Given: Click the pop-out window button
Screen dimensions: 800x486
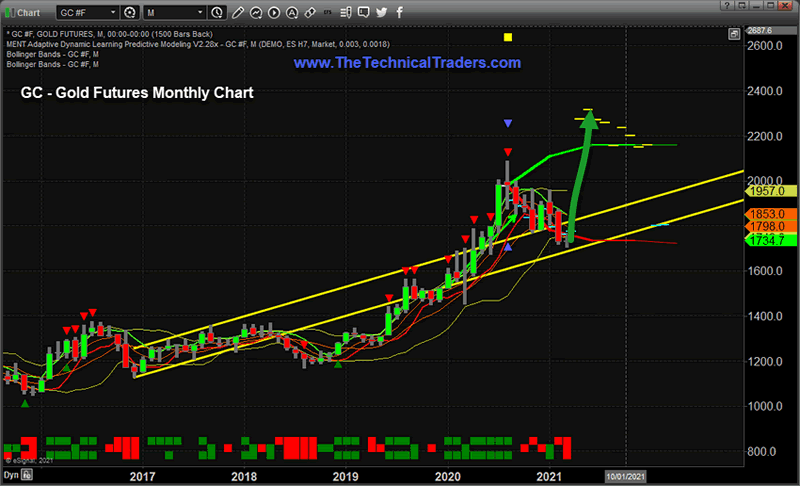Looking at the screenshot, I should coord(742,6).
